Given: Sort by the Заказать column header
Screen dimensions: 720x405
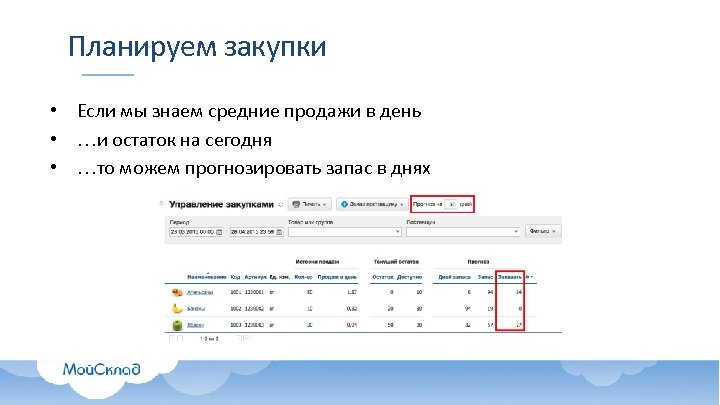Looking at the screenshot, I should tap(510, 277).
